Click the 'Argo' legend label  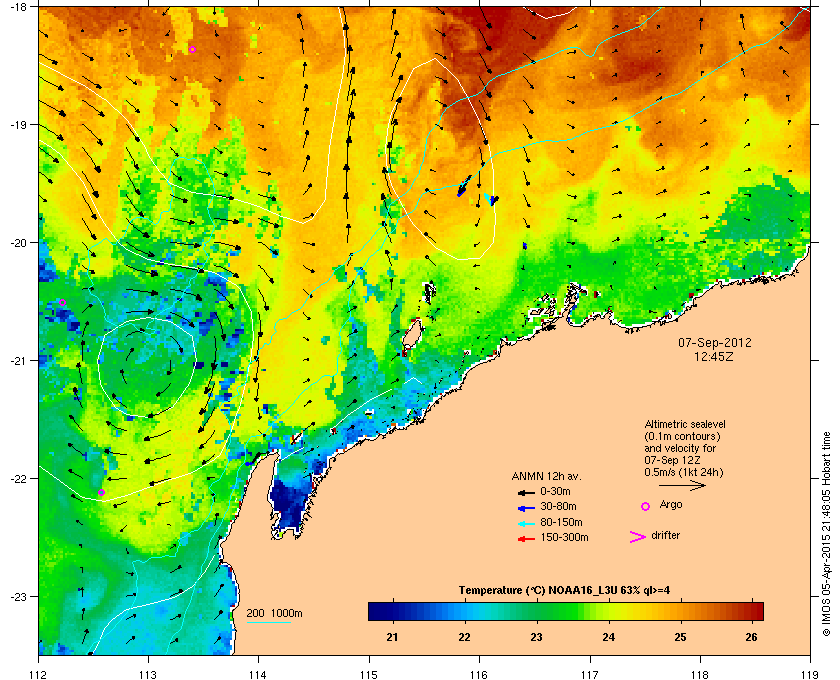click(671, 505)
